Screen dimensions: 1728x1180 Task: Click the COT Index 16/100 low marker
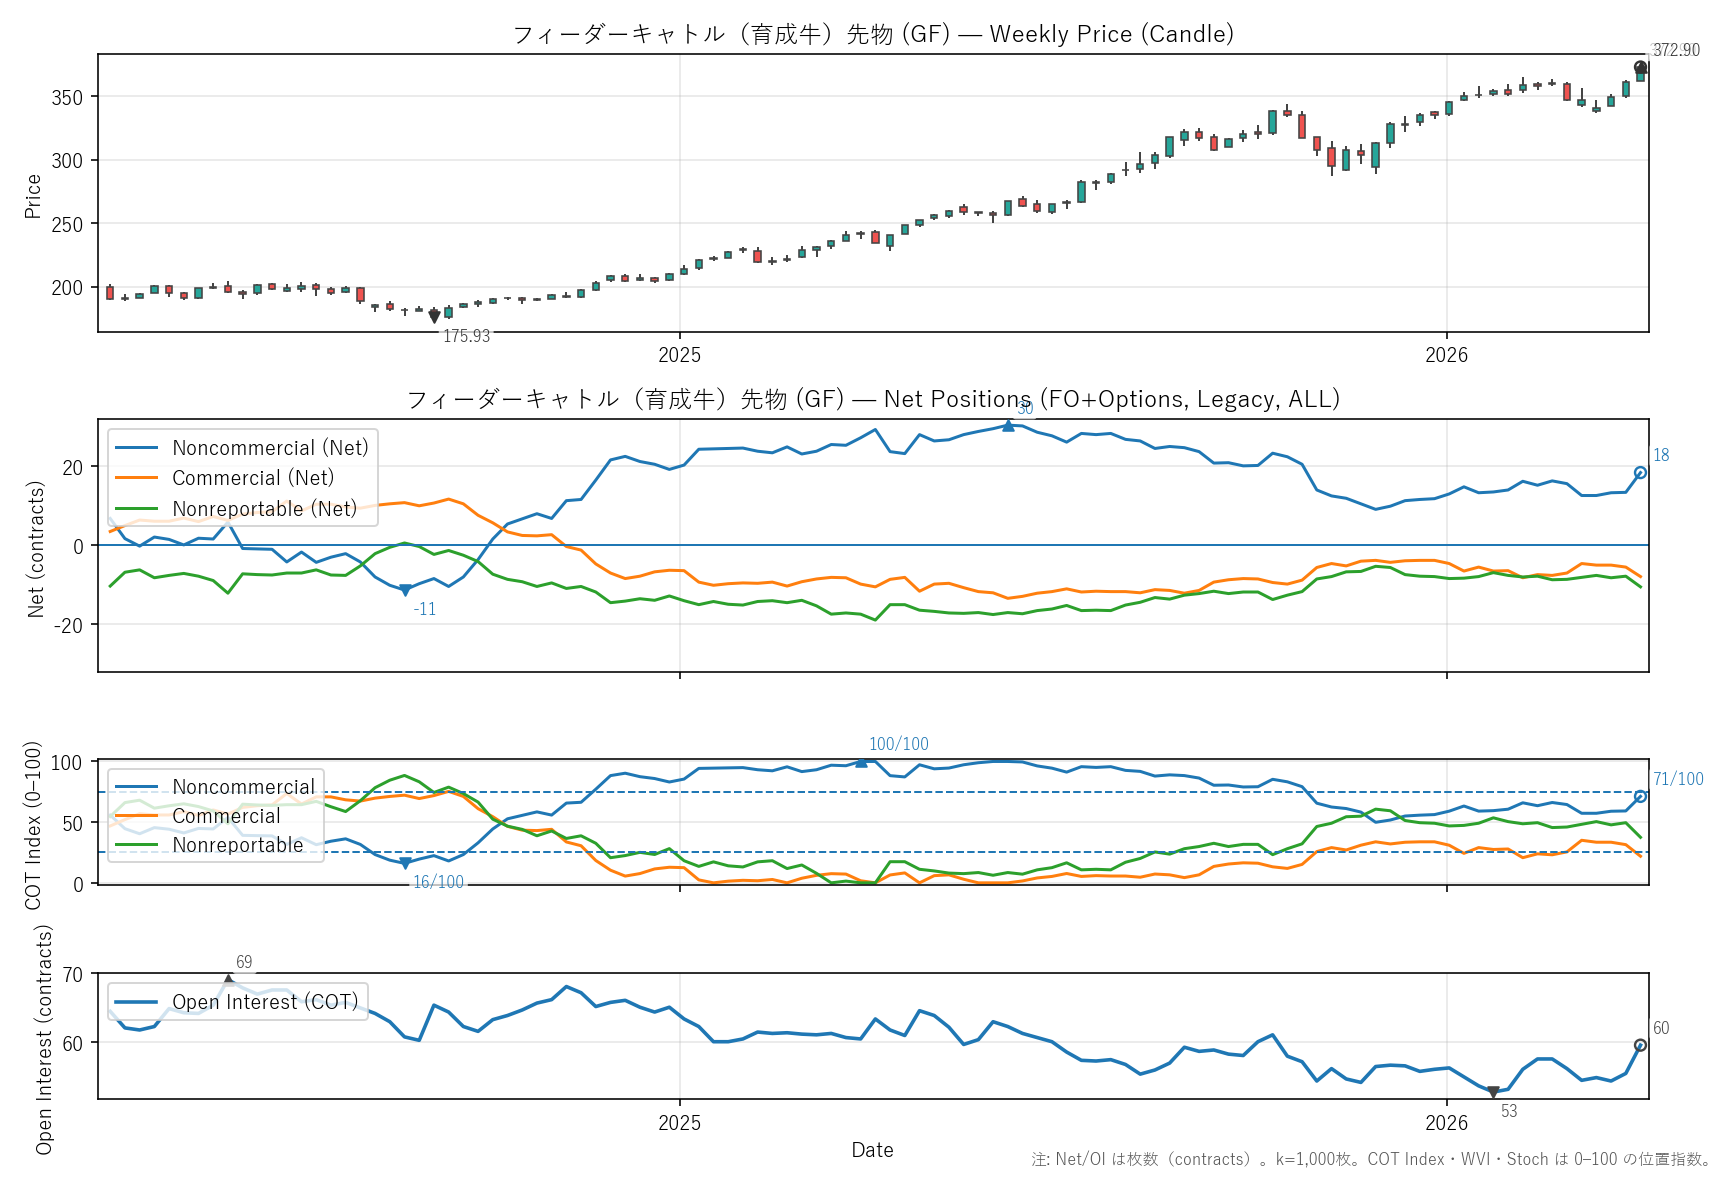pos(405,863)
